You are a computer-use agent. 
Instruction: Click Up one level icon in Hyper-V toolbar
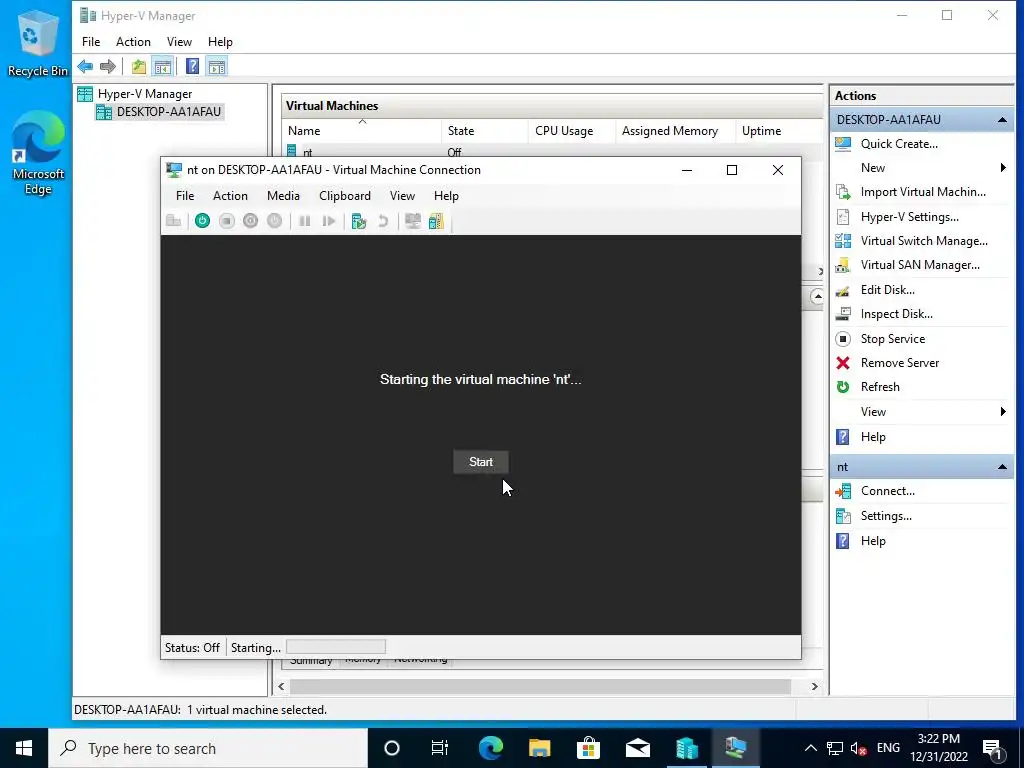pos(138,66)
